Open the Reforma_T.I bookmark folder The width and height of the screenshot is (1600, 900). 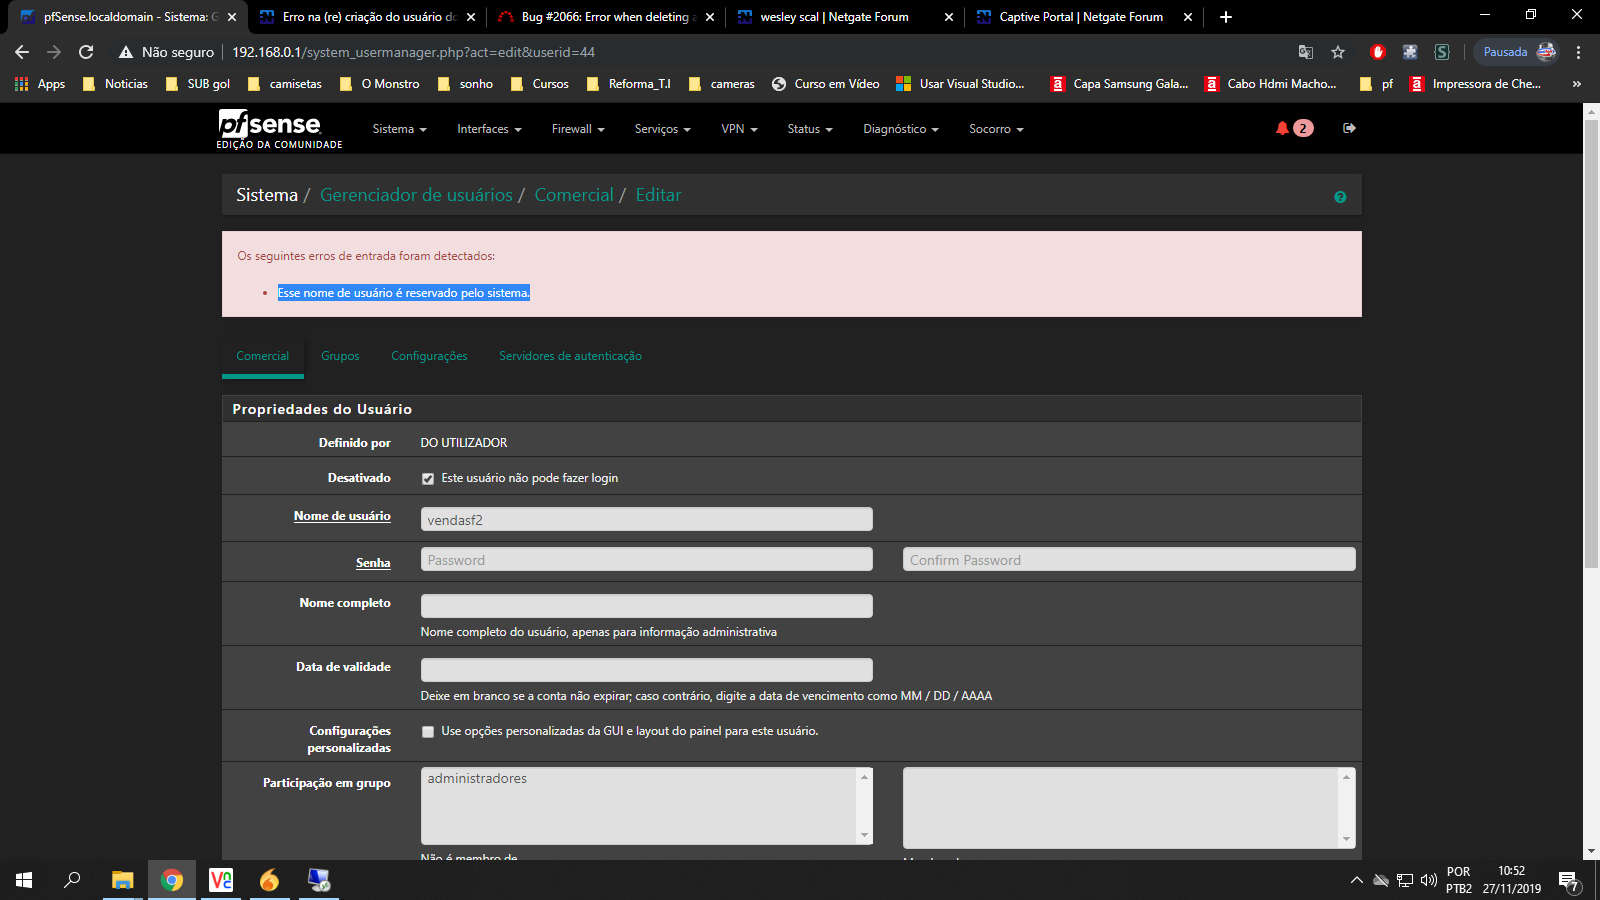(x=629, y=84)
